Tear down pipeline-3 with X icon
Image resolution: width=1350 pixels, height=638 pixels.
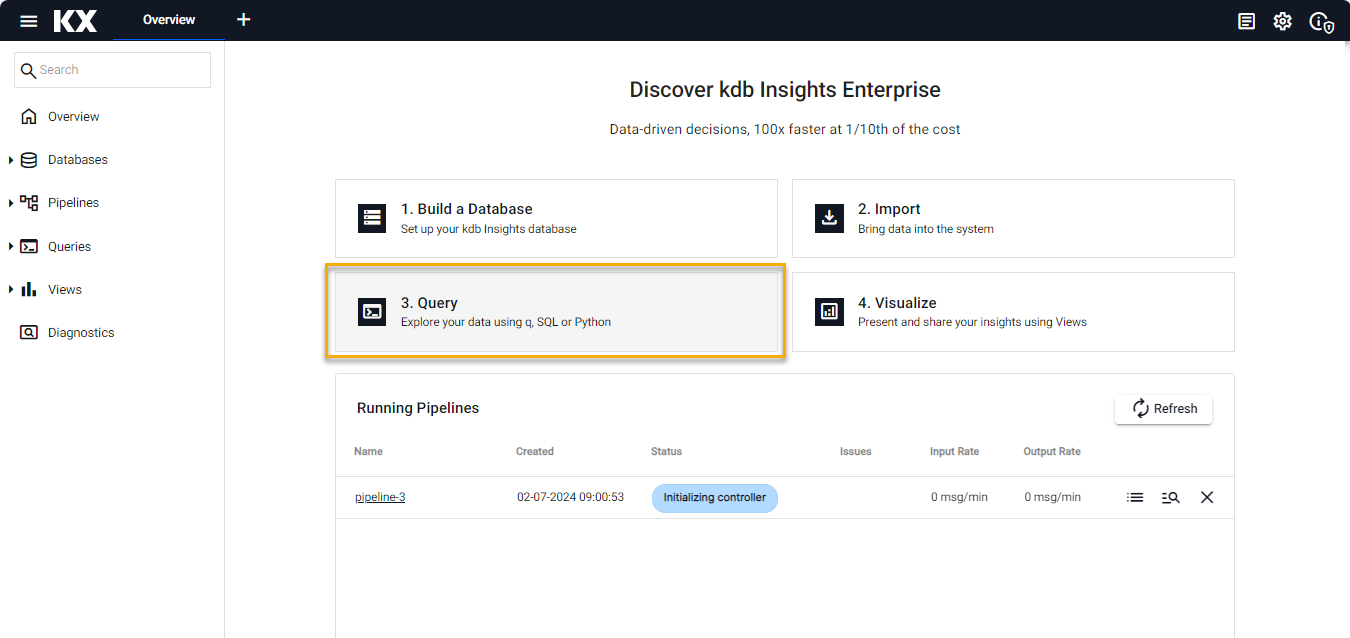tap(1207, 497)
